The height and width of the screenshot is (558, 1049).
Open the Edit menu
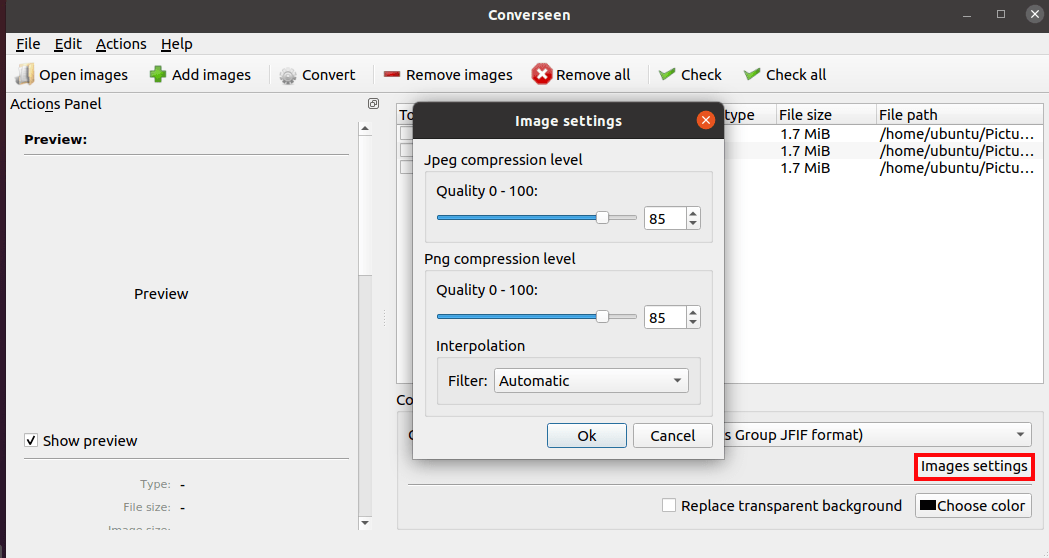pos(68,44)
